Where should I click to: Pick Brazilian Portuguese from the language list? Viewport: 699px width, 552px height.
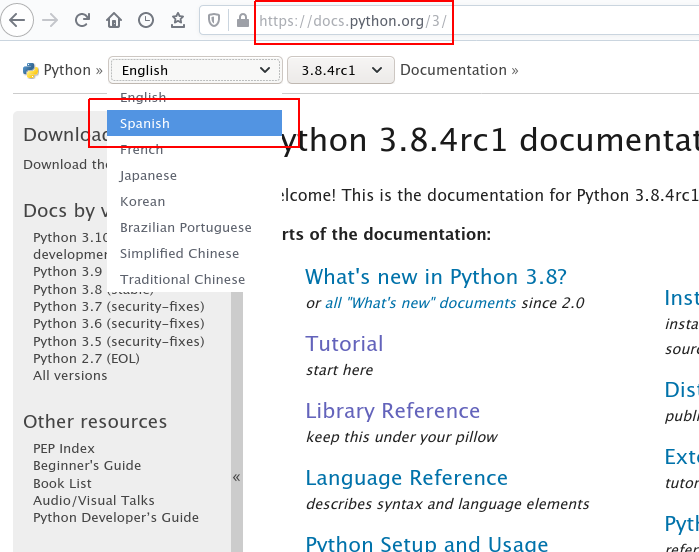[x=194, y=227]
